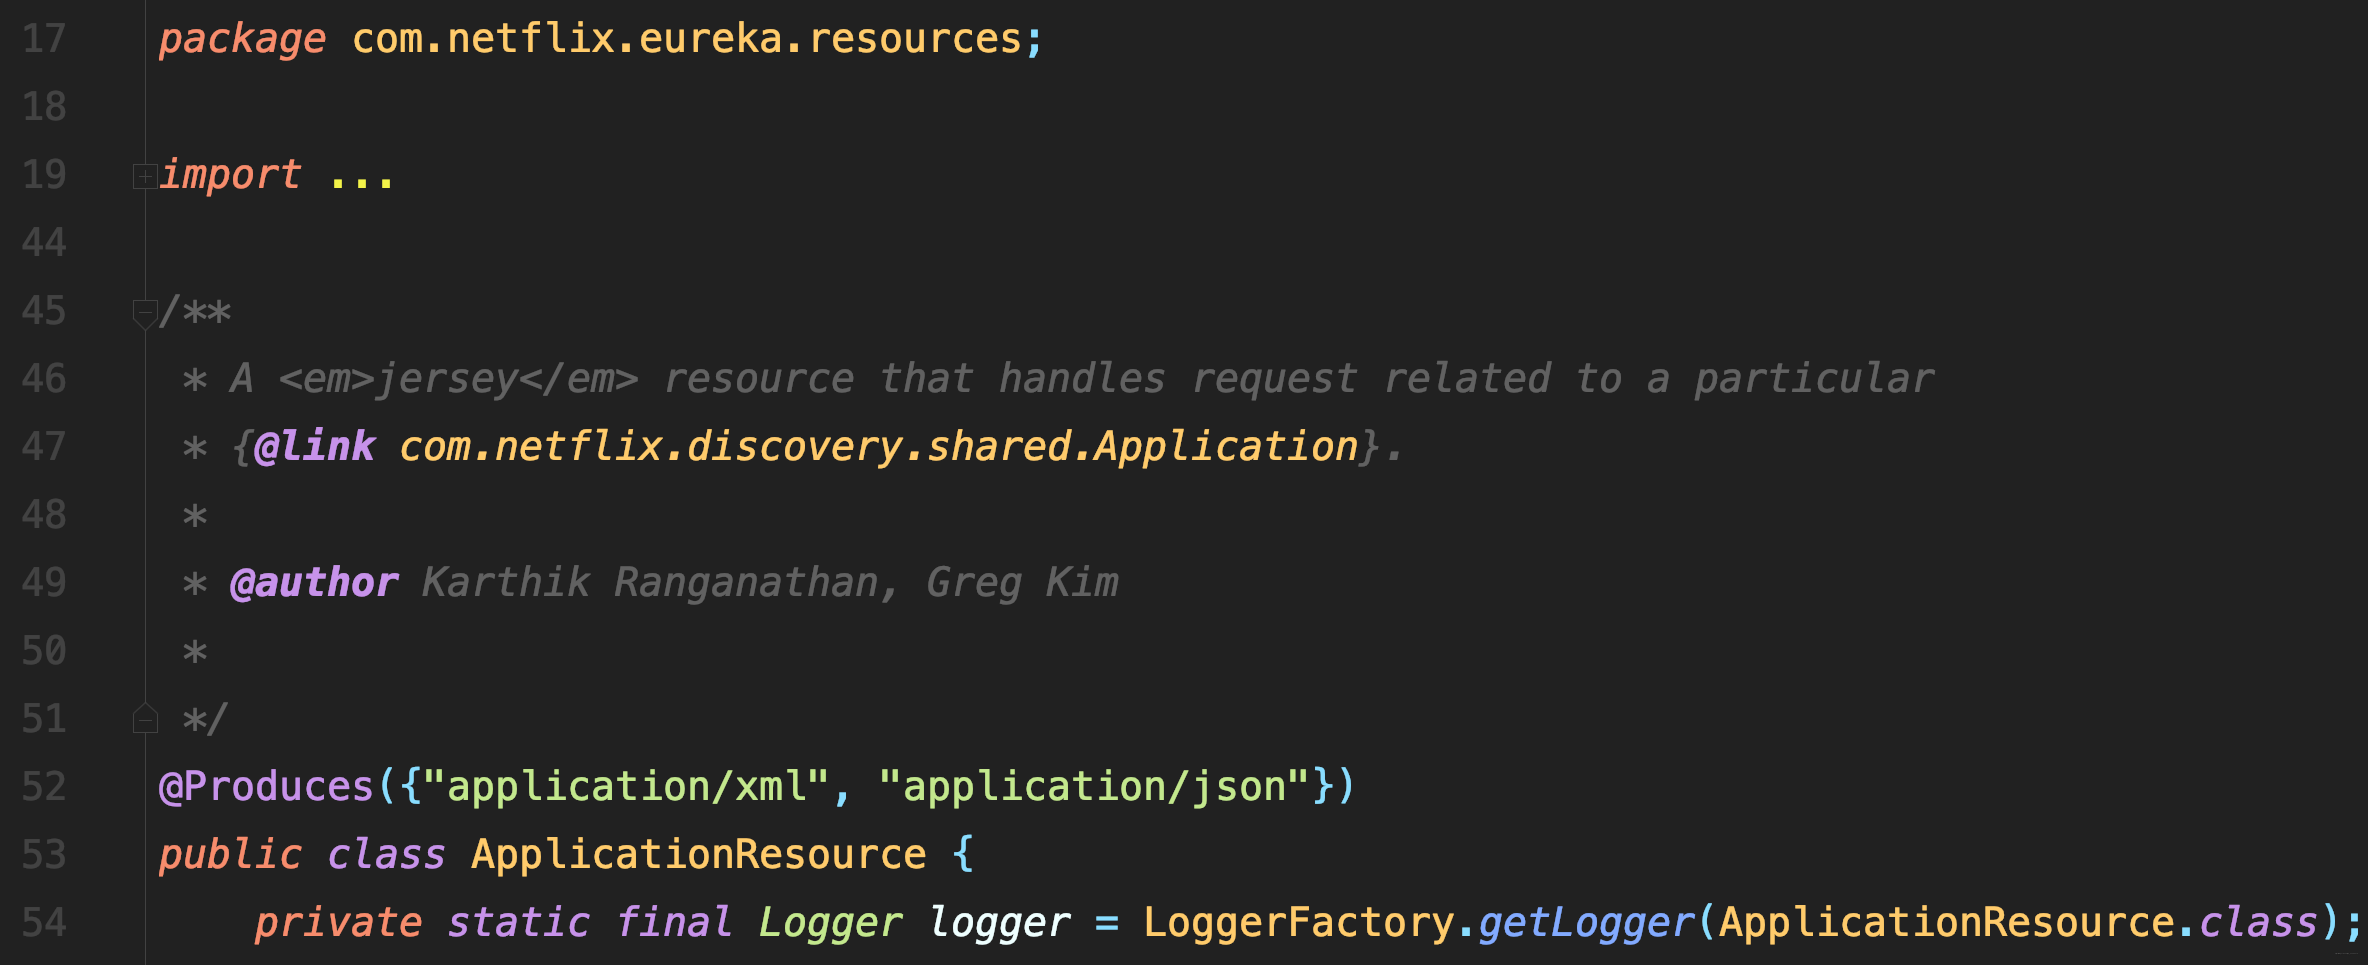Click the @author Javadoc tag

point(314,583)
